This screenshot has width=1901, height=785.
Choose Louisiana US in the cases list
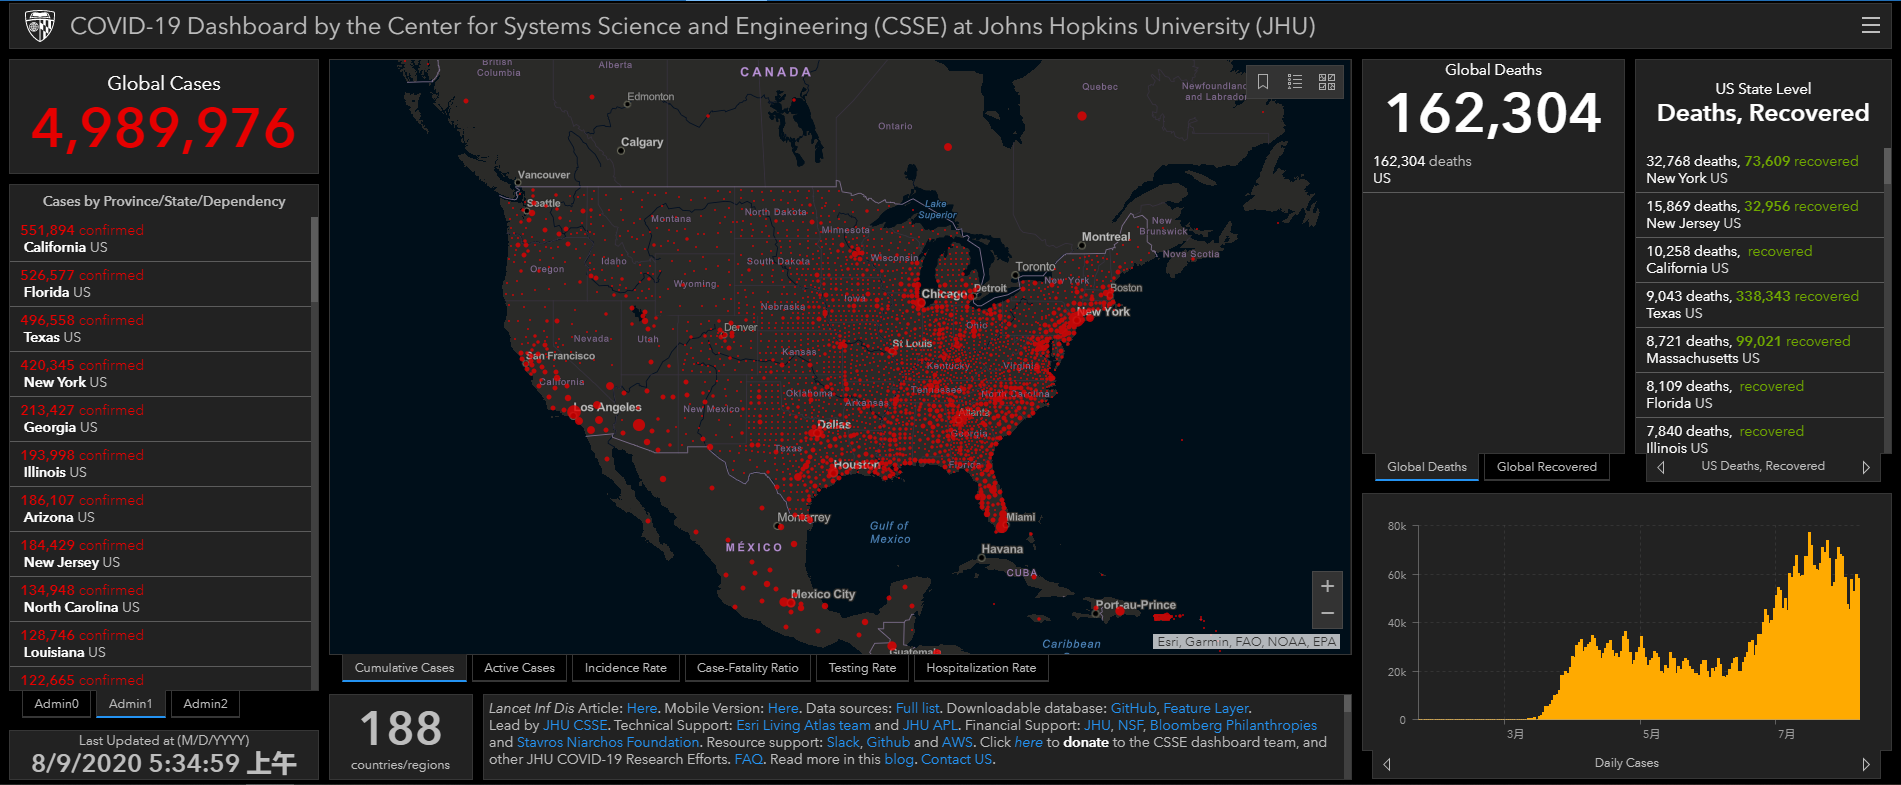[160, 644]
